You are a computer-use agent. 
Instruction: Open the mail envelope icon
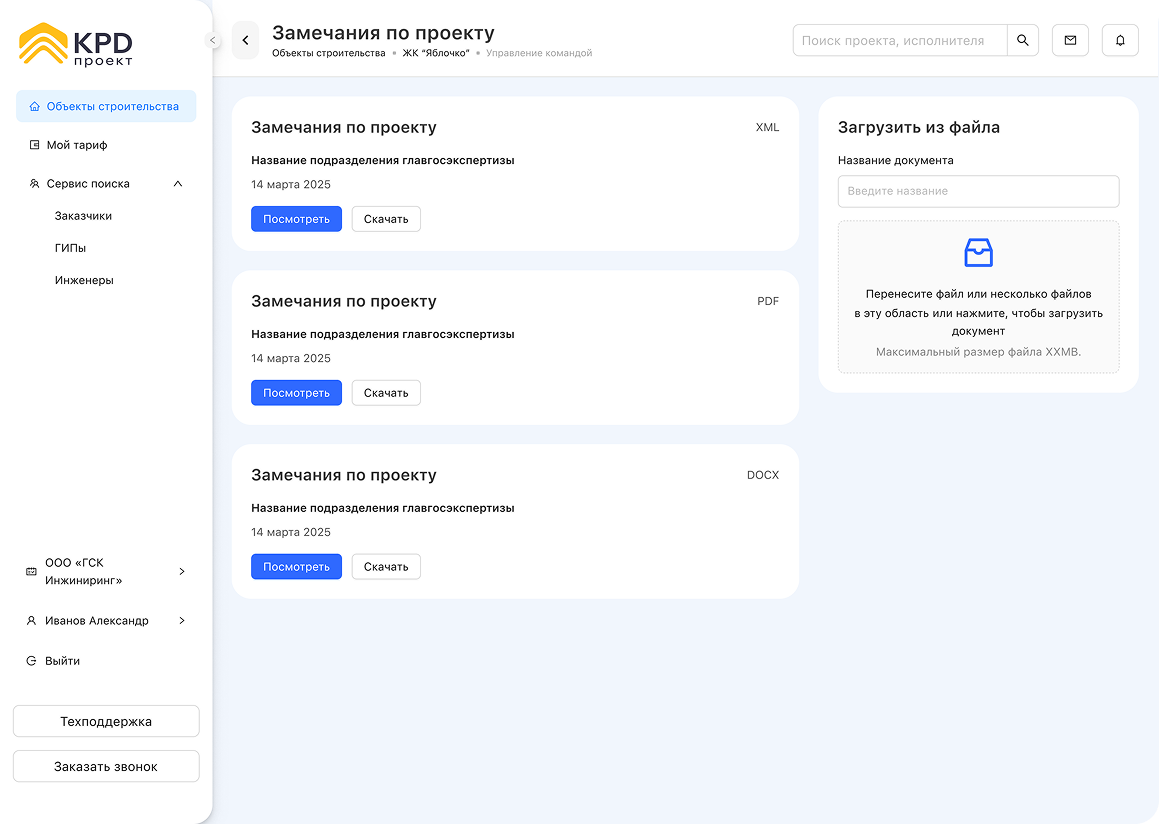(x=1070, y=41)
